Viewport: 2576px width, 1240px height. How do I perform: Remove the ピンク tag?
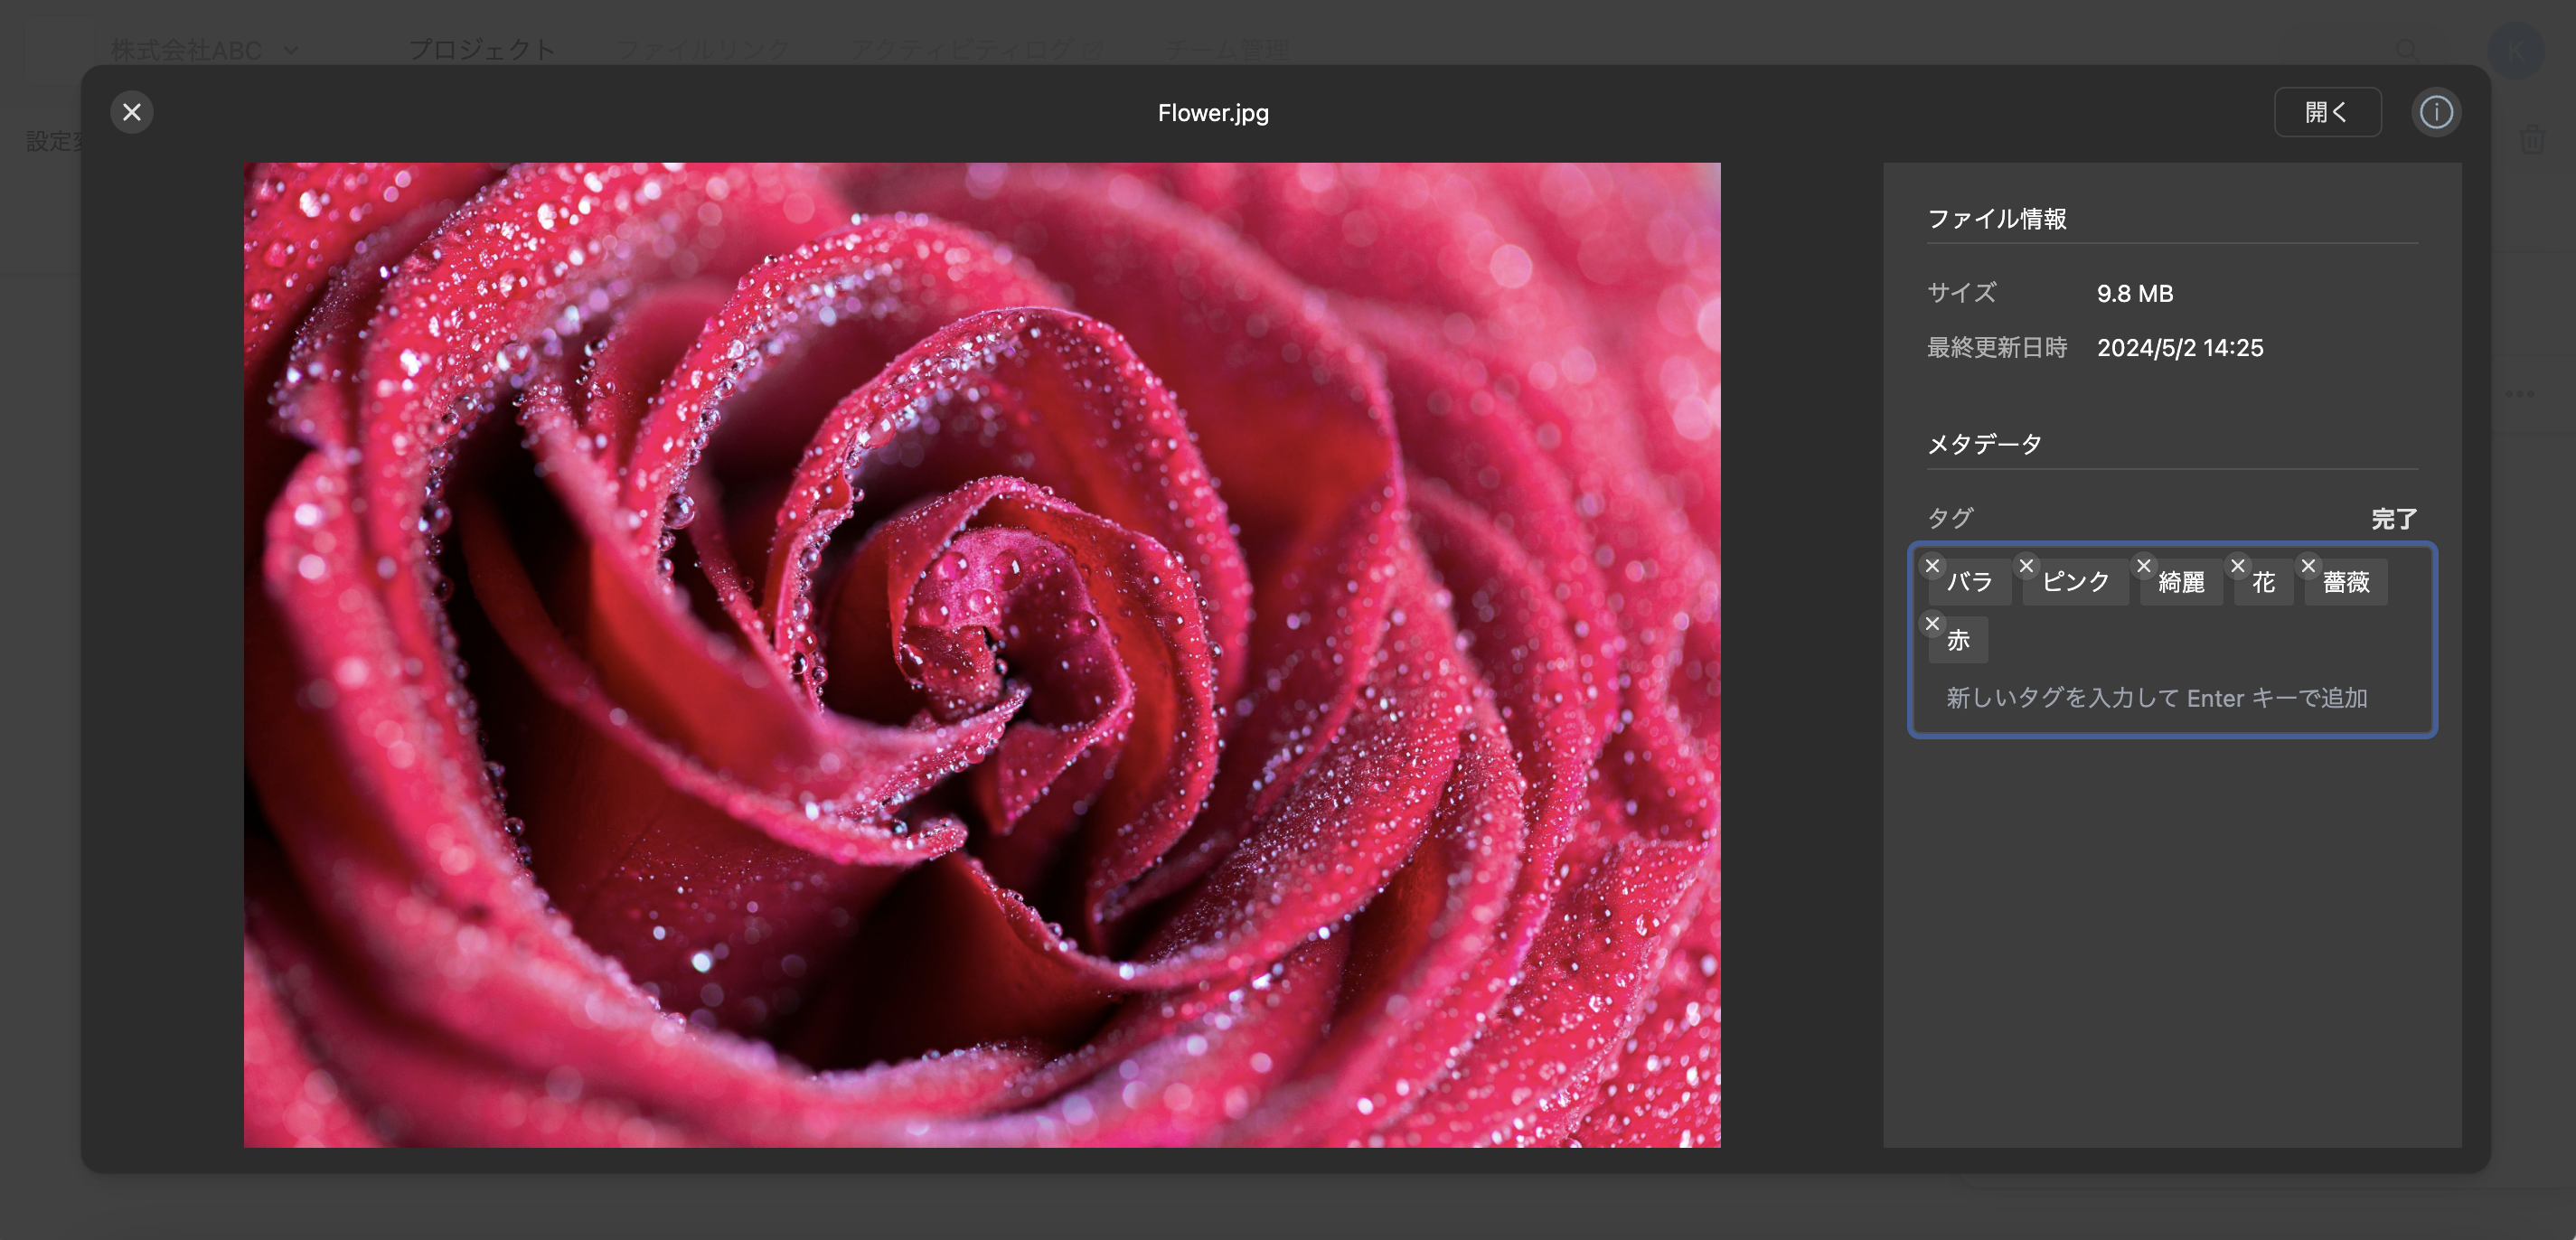click(2026, 566)
